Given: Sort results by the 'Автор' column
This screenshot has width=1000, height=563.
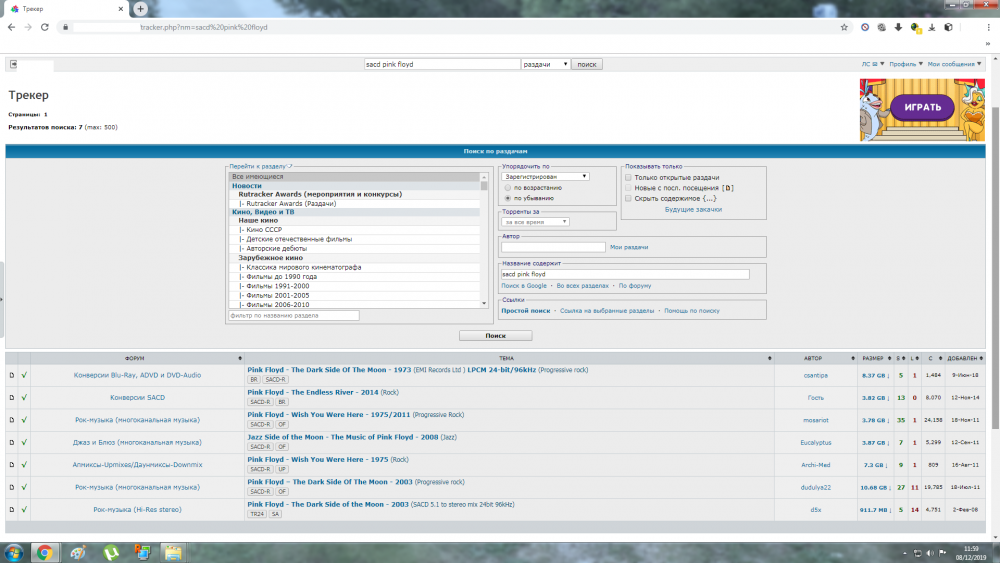Looking at the screenshot, I should [x=815, y=358].
